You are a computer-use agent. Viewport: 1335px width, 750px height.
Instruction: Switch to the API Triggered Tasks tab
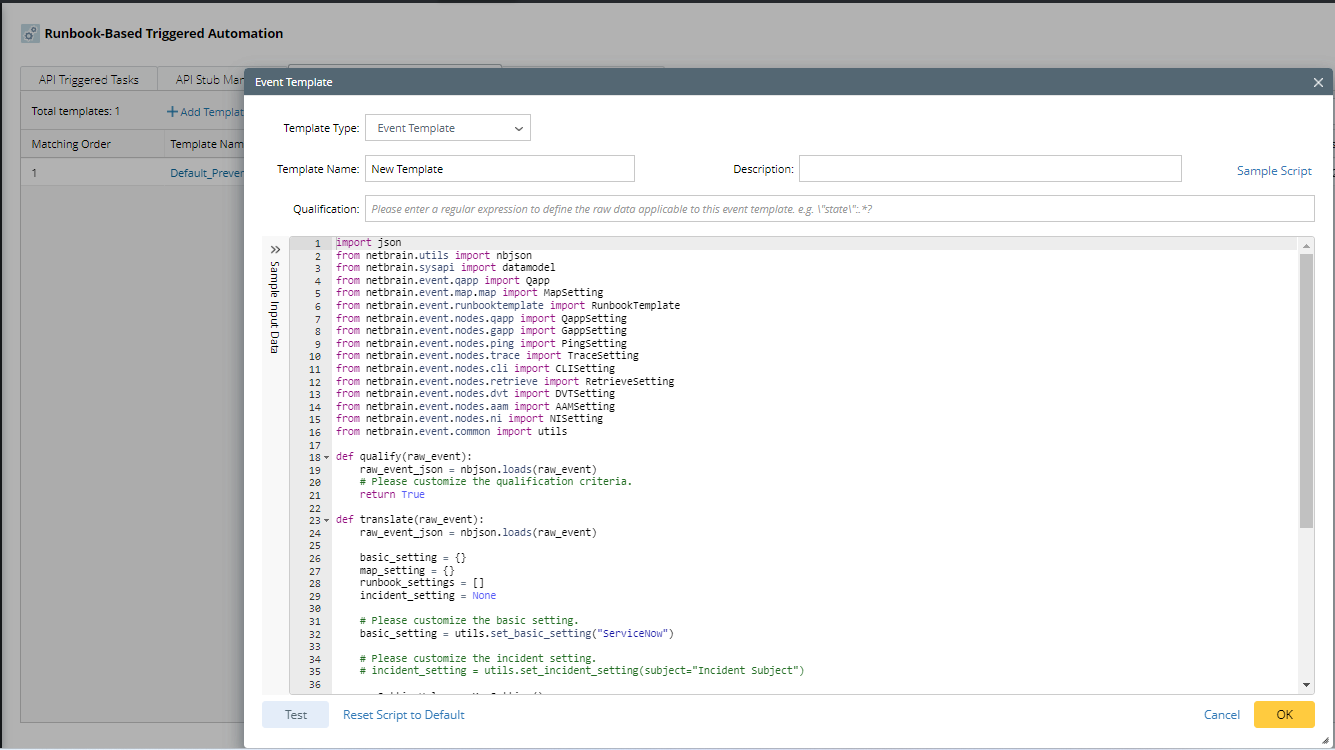89,80
